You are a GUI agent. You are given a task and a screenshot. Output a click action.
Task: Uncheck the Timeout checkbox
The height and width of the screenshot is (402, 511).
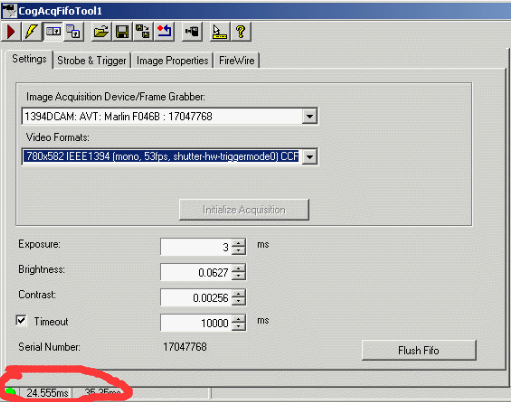21,321
